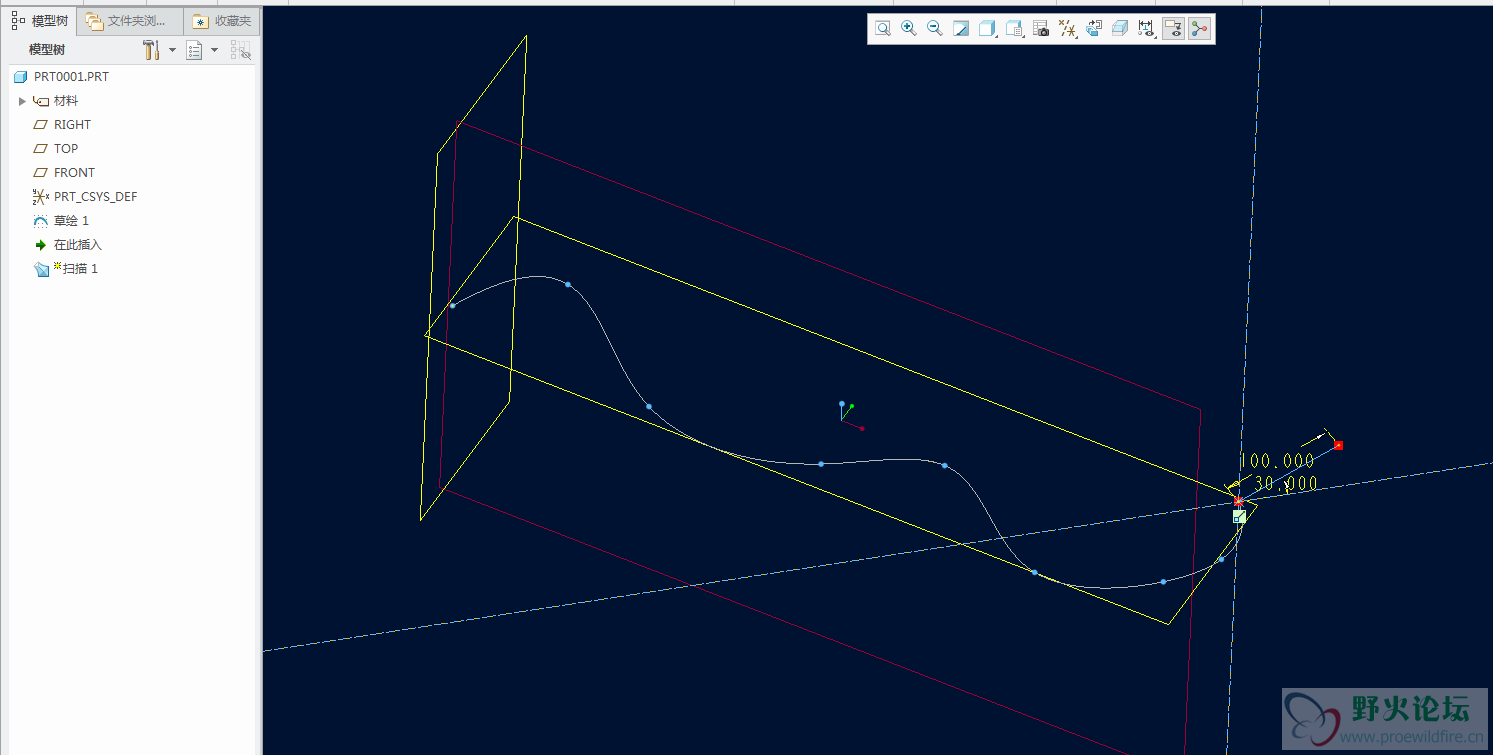Open the display style cube dropdown
The height and width of the screenshot is (755, 1493).
point(988,29)
